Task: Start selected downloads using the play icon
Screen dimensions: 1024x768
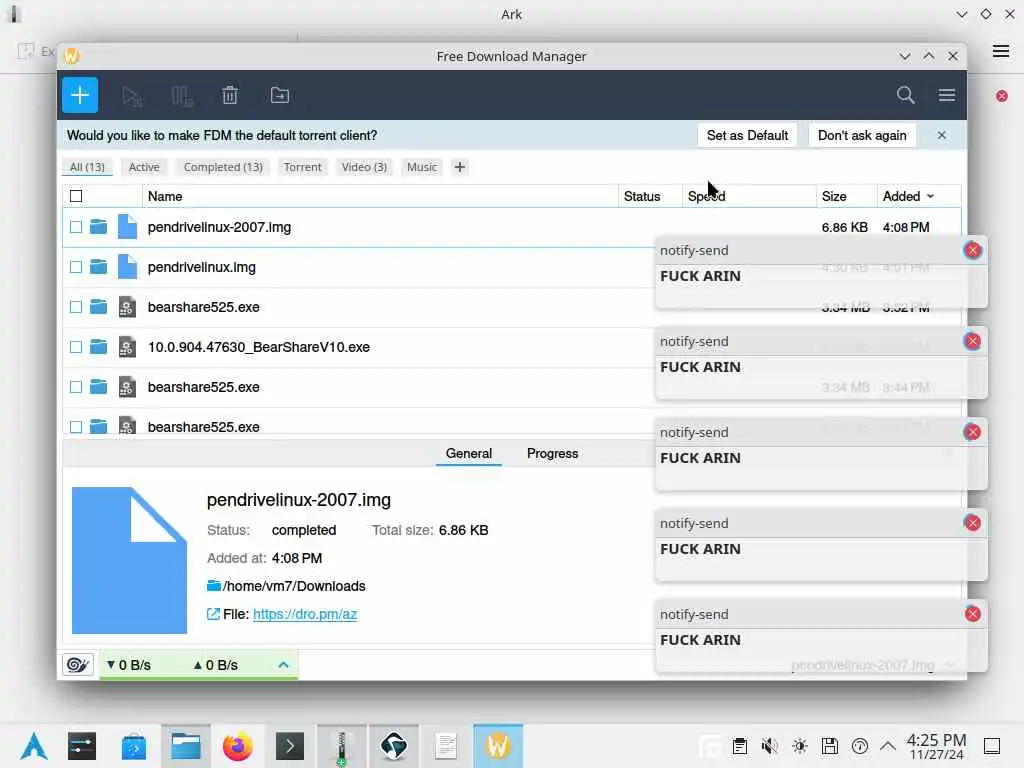Action: [x=131, y=96]
